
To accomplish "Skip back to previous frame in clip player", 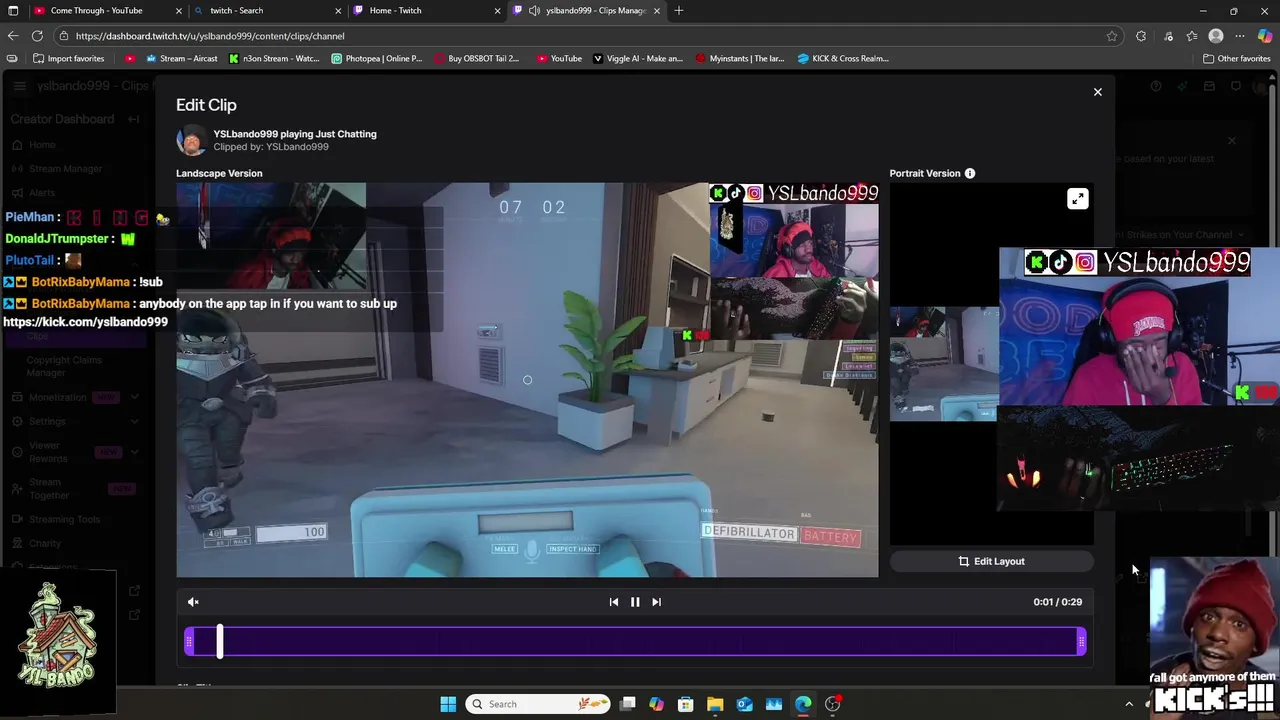I will click(614, 602).
